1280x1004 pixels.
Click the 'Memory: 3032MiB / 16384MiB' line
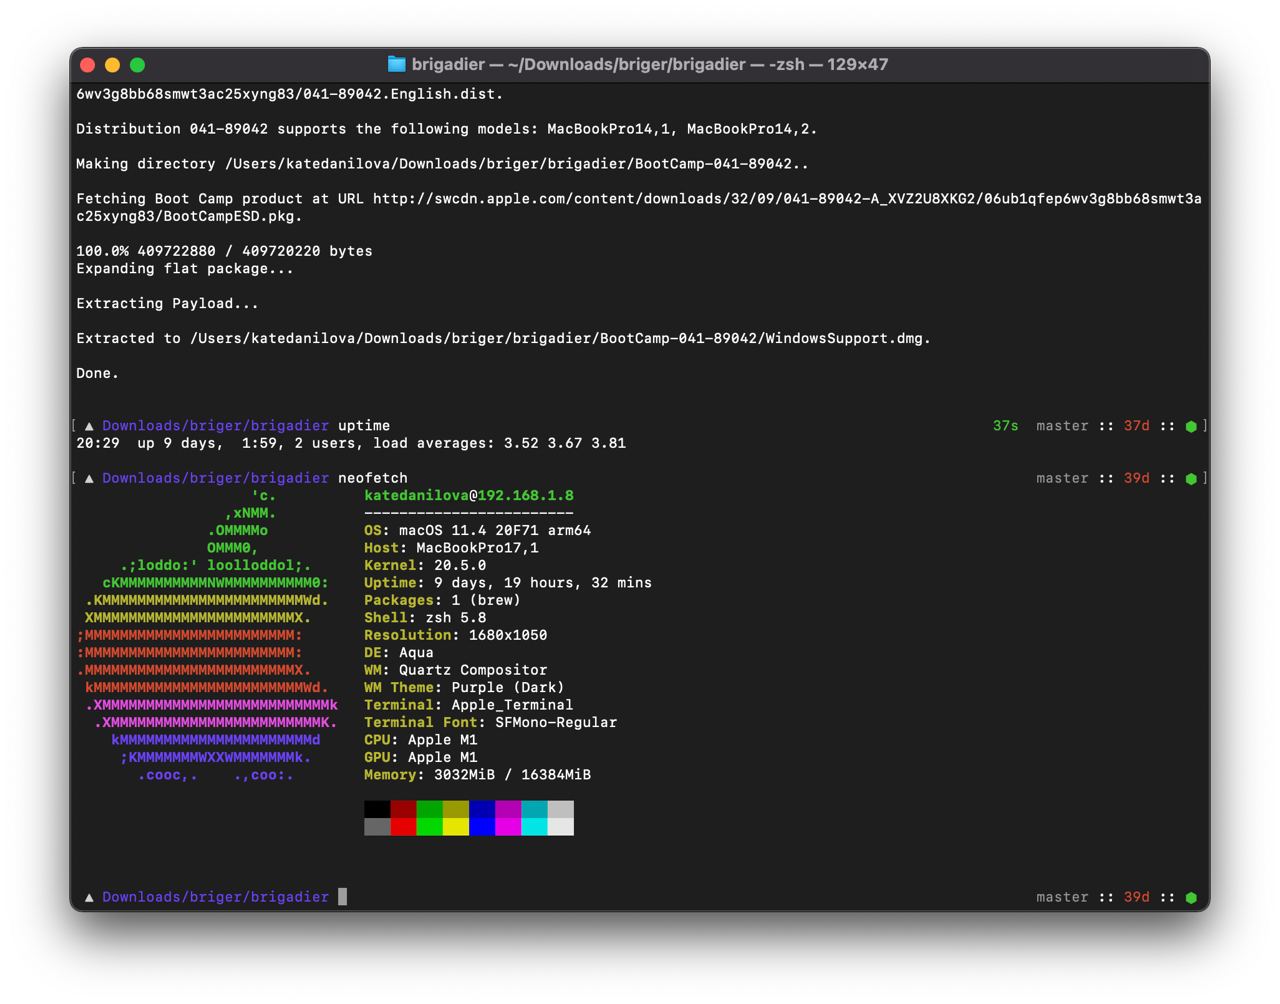(x=477, y=775)
